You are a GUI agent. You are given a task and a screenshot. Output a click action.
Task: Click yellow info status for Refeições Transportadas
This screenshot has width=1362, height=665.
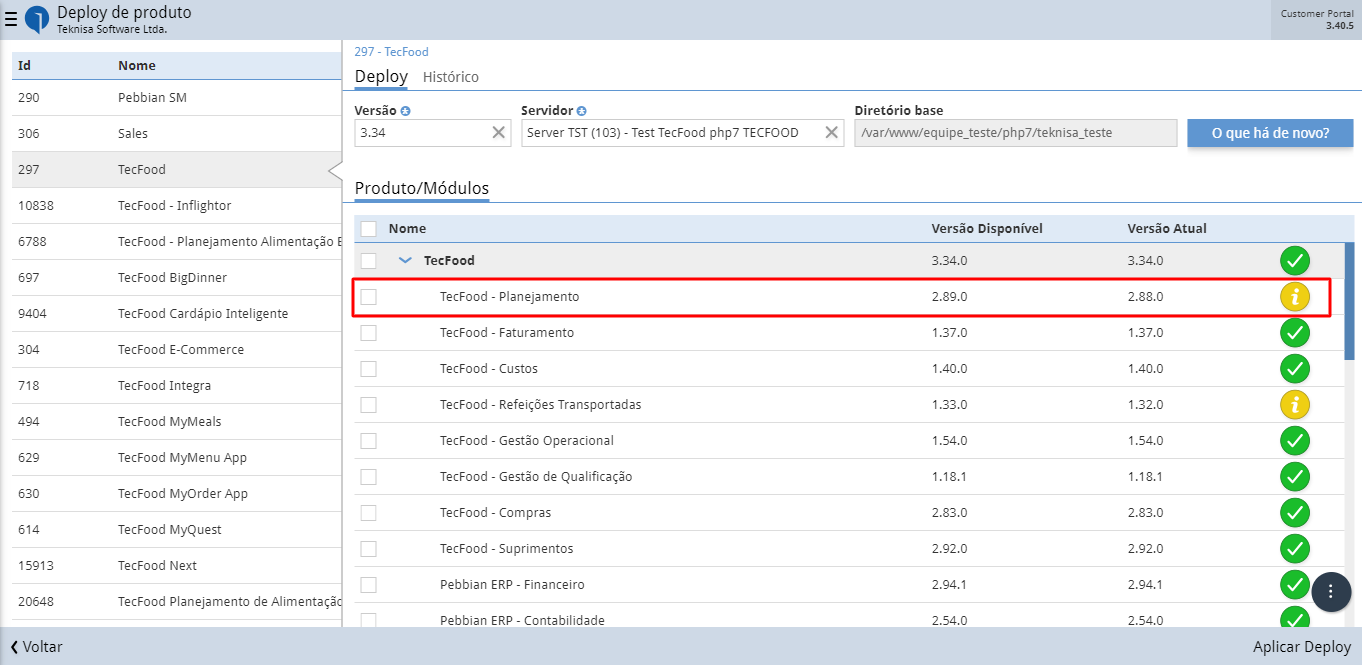tap(1295, 405)
